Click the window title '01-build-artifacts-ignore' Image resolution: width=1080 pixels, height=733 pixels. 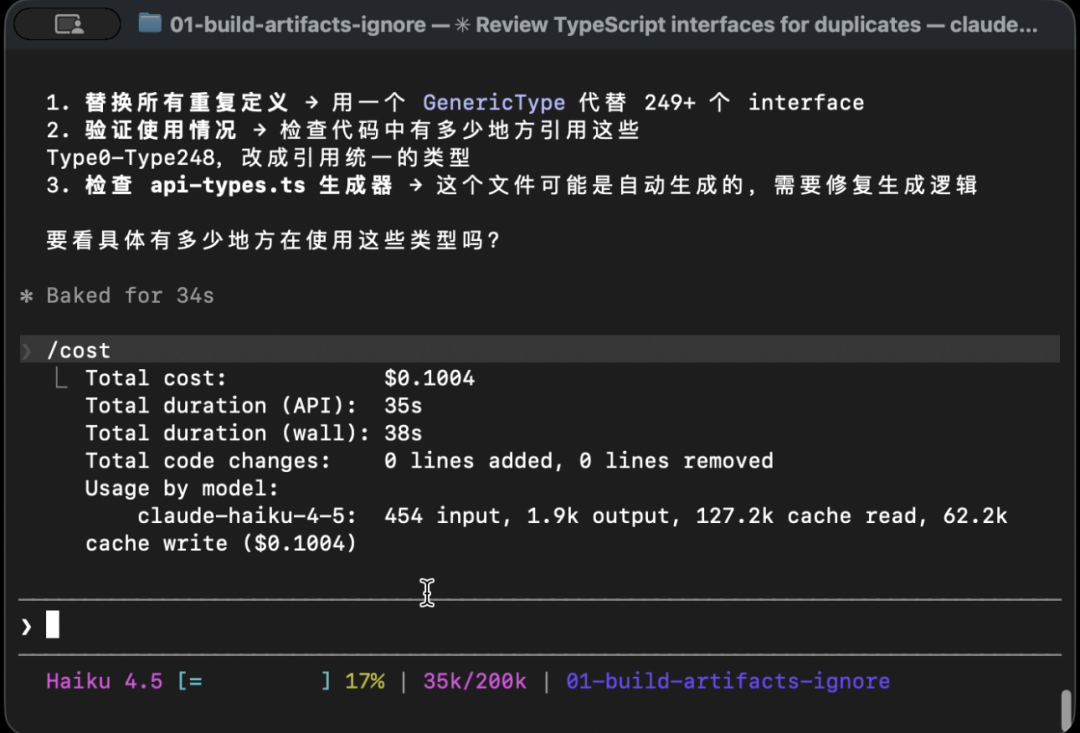pyautogui.click(x=298, y=25)
